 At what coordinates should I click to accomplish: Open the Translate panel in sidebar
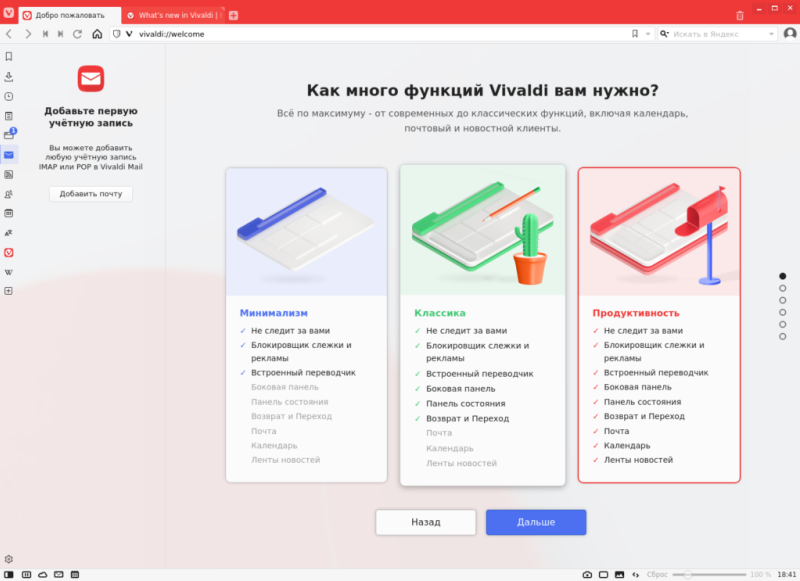tap(9, 233)
